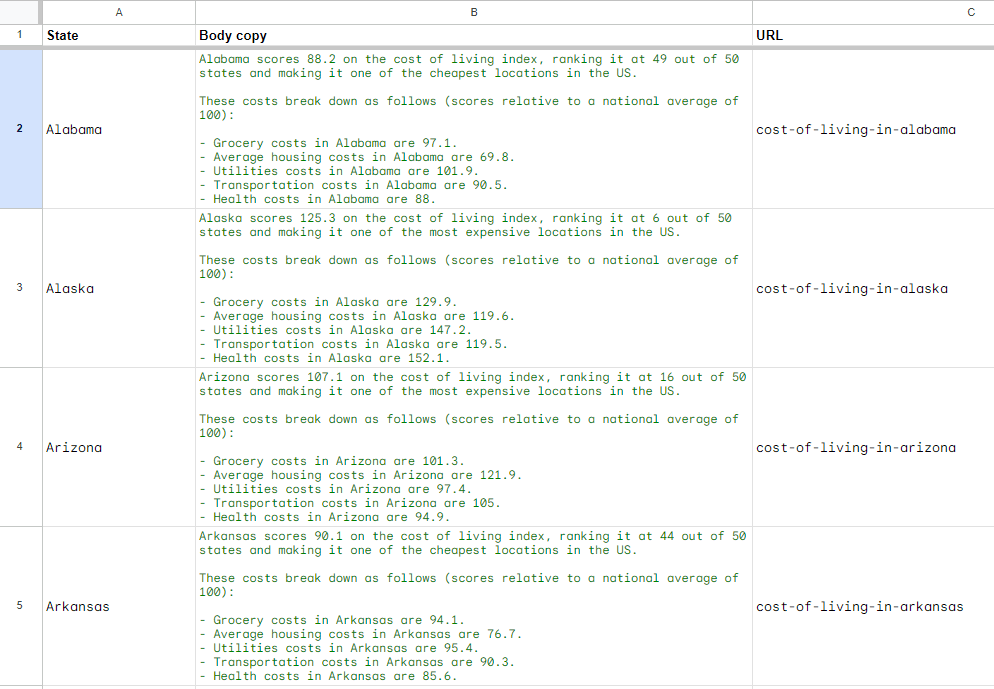Click the "Body copy" header cell

(473, 36)
